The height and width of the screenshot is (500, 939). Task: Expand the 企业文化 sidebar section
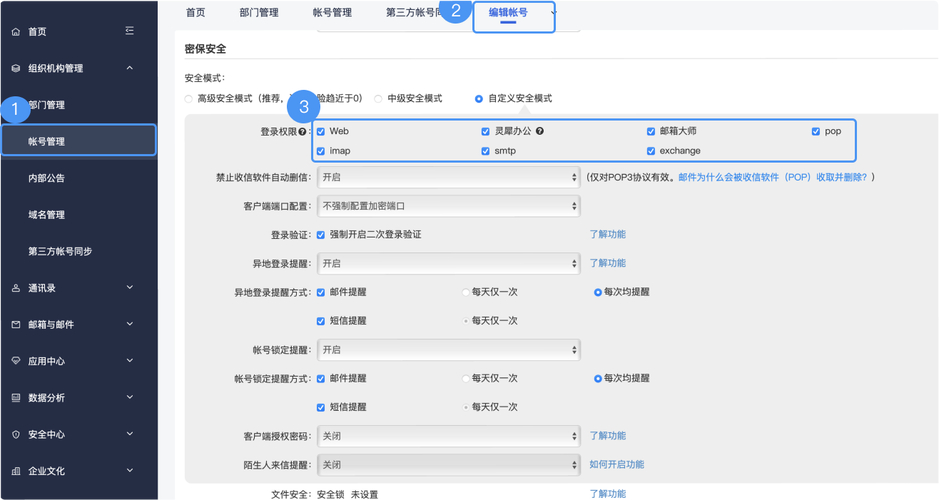[x=130, y=471]
